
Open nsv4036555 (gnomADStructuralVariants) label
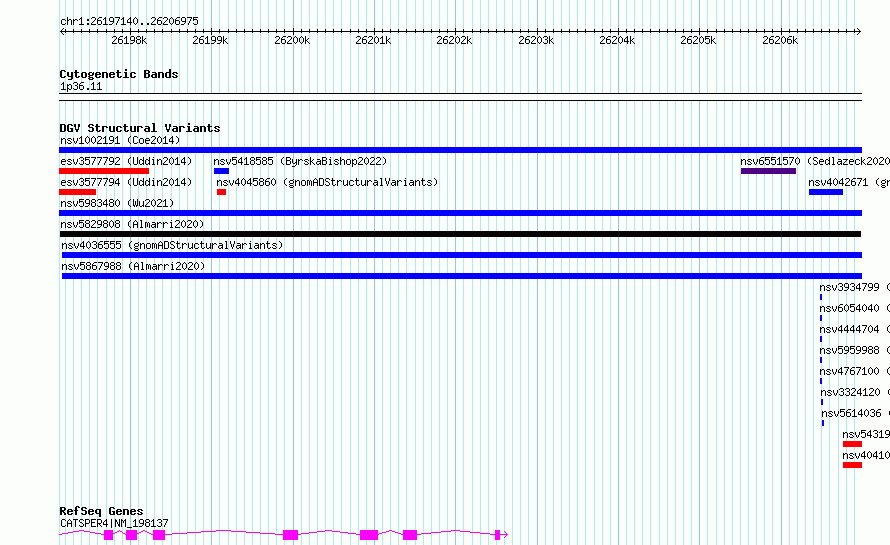(x=172, y=245)
